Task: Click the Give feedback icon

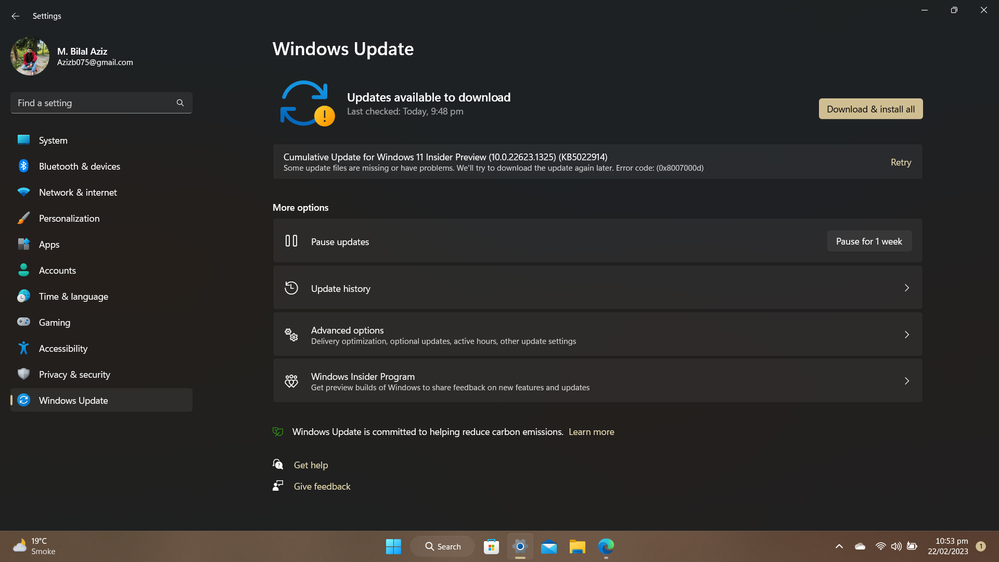Action: 278,486
